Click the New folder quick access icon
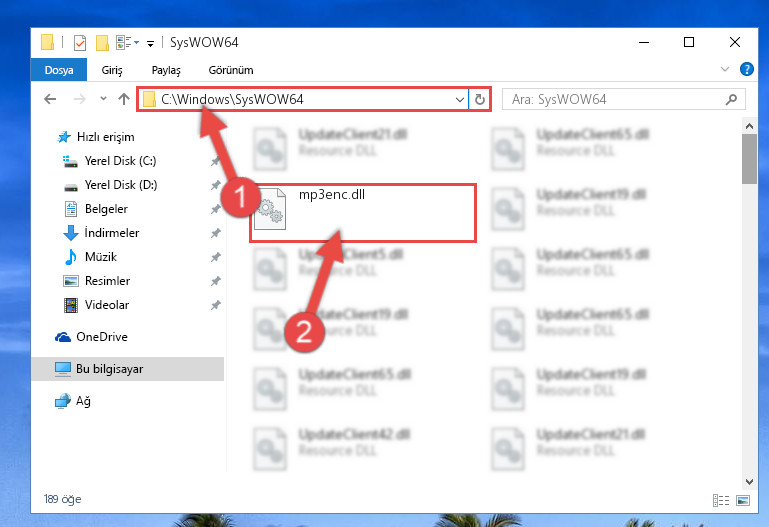Image resolution: width=769 pixels, height=527 pixels. [102, 43]
